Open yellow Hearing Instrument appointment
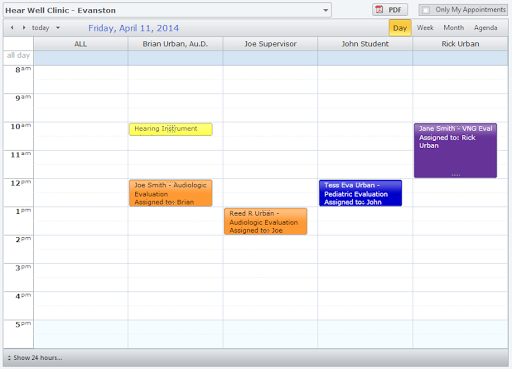The height and width of the screenshot is (369, 512). (171, 129)
